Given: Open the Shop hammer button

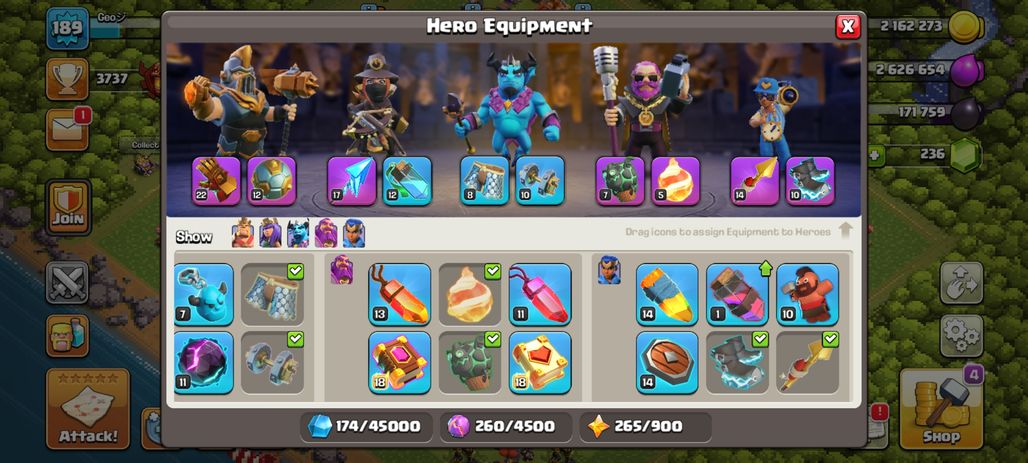Looking at the screenshot, I should click(x=941, y=408).
